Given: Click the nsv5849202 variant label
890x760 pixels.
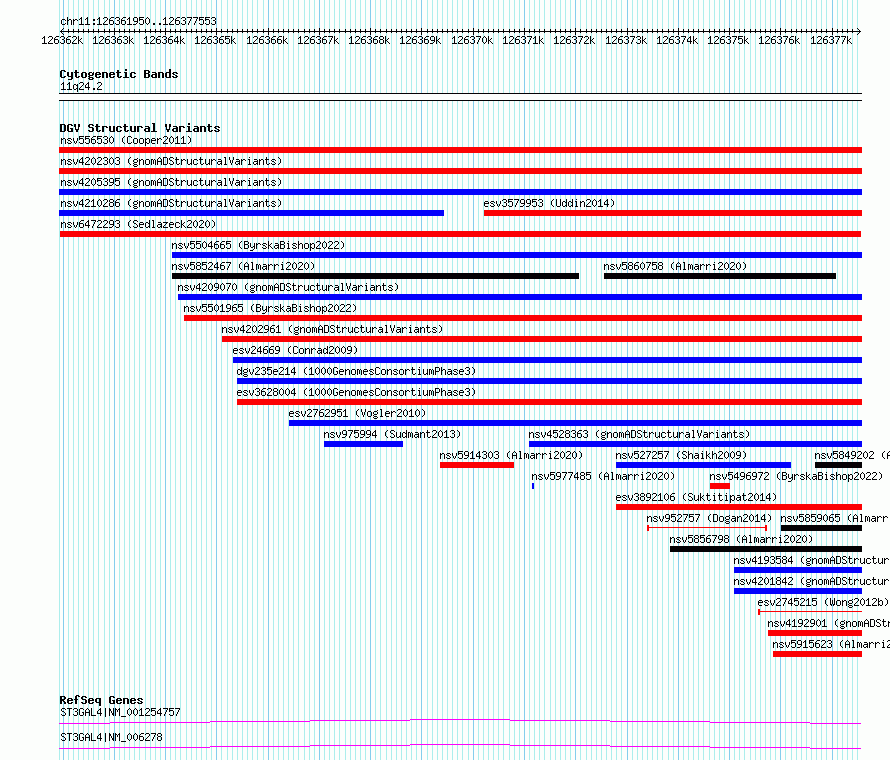Looking at the screenshot, I should [851, 455].
